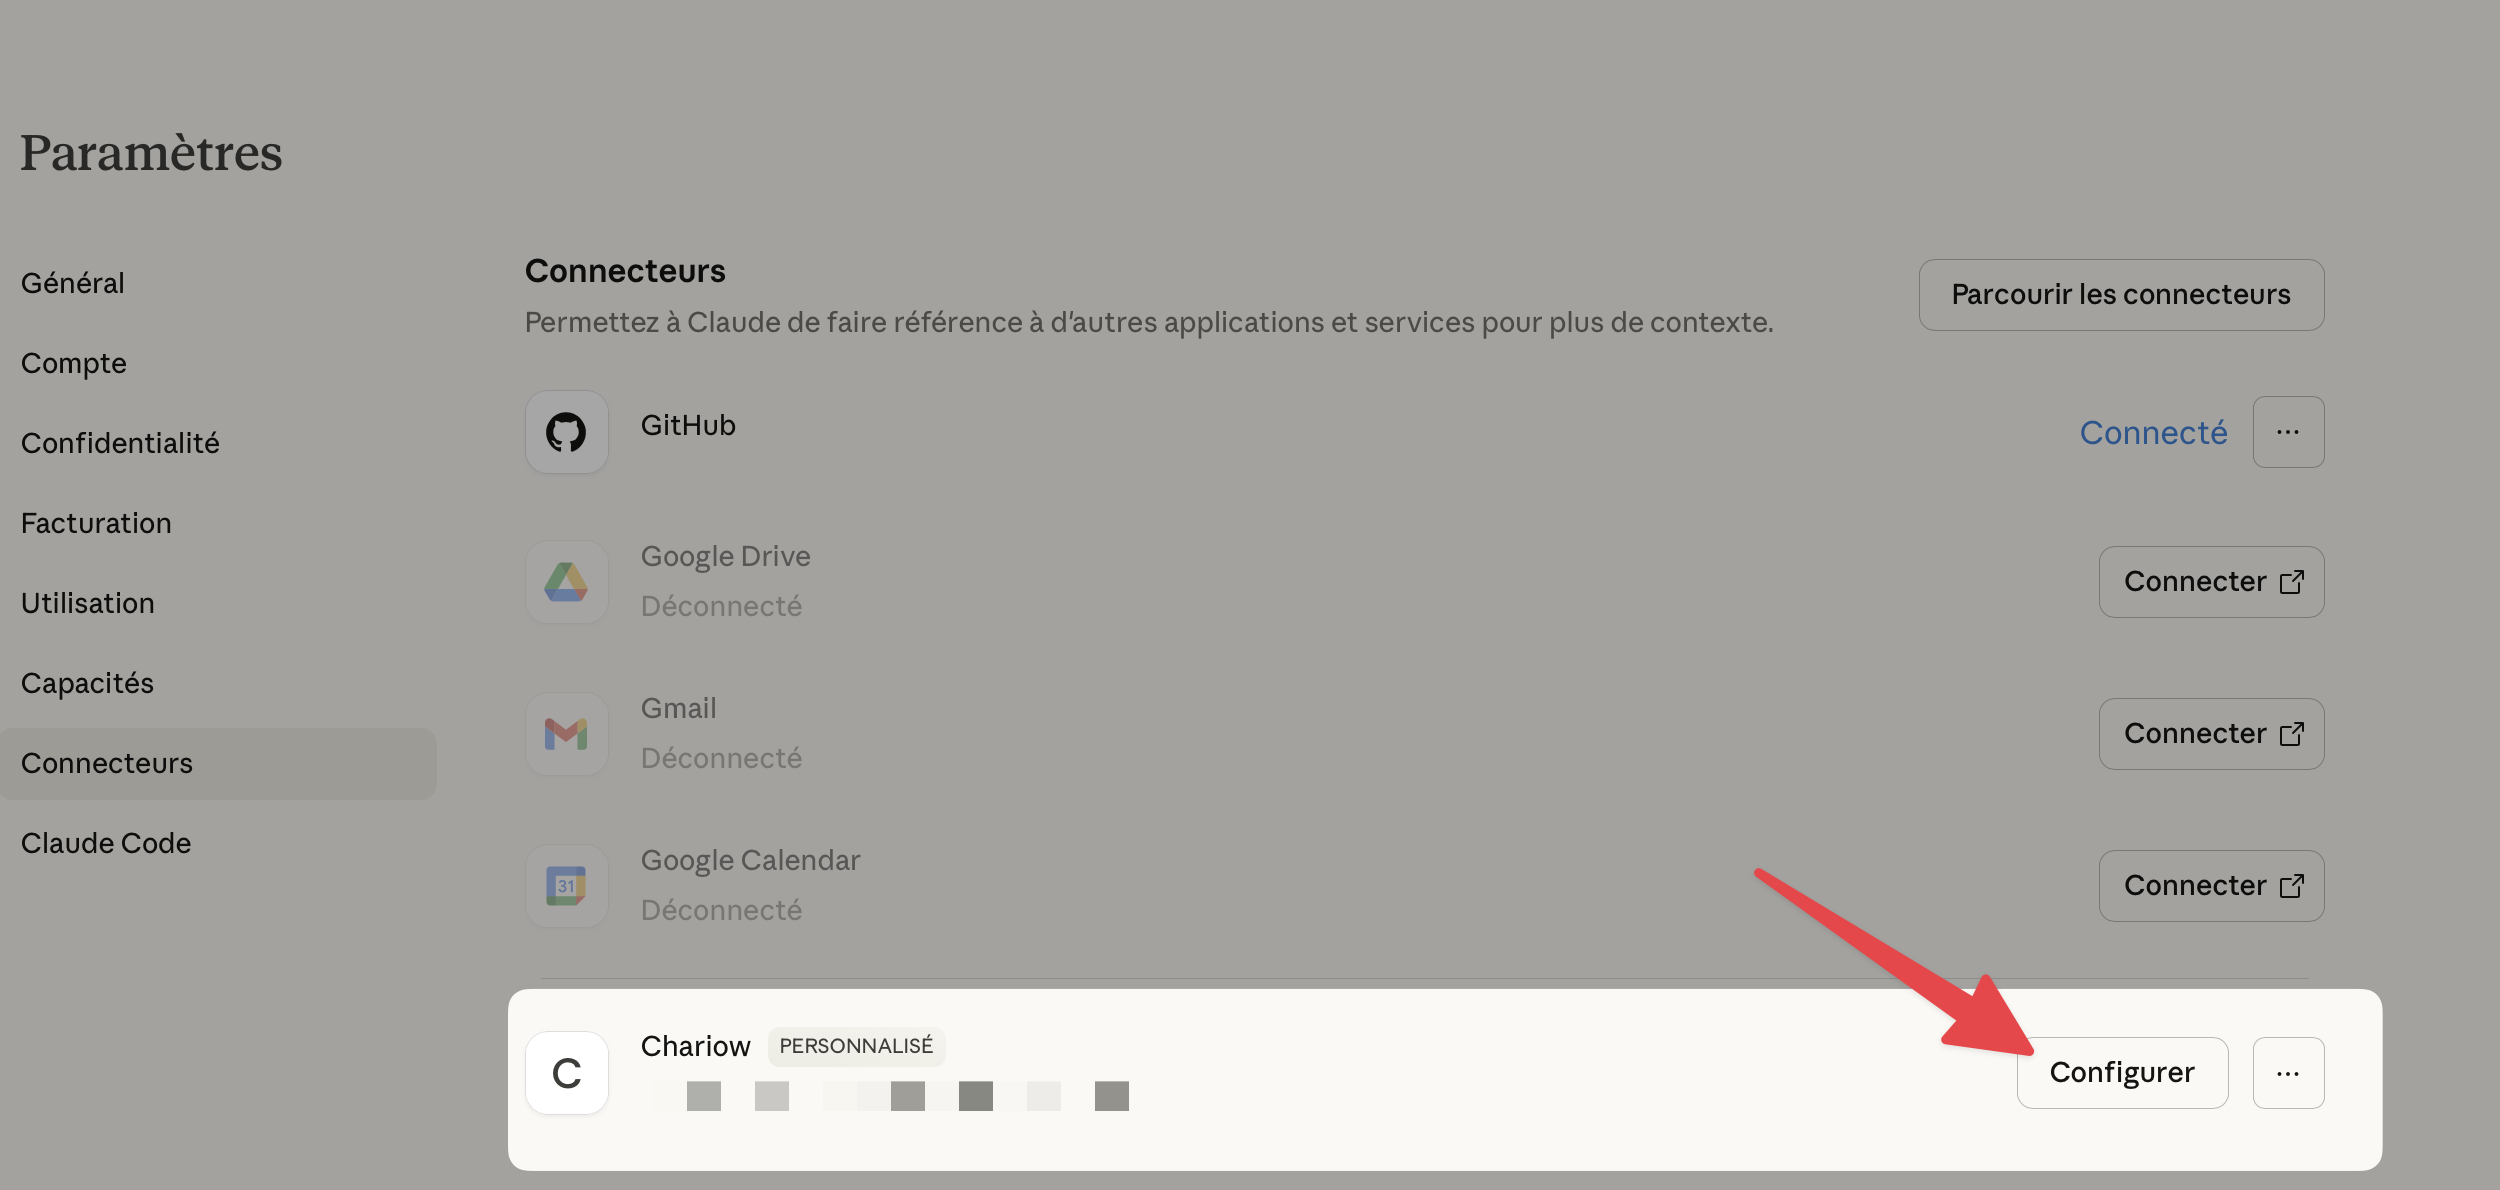This screenshot has width=2500, height=1190.
Task: Connect the Gmail connector
Action: [x=2210, y=734]
